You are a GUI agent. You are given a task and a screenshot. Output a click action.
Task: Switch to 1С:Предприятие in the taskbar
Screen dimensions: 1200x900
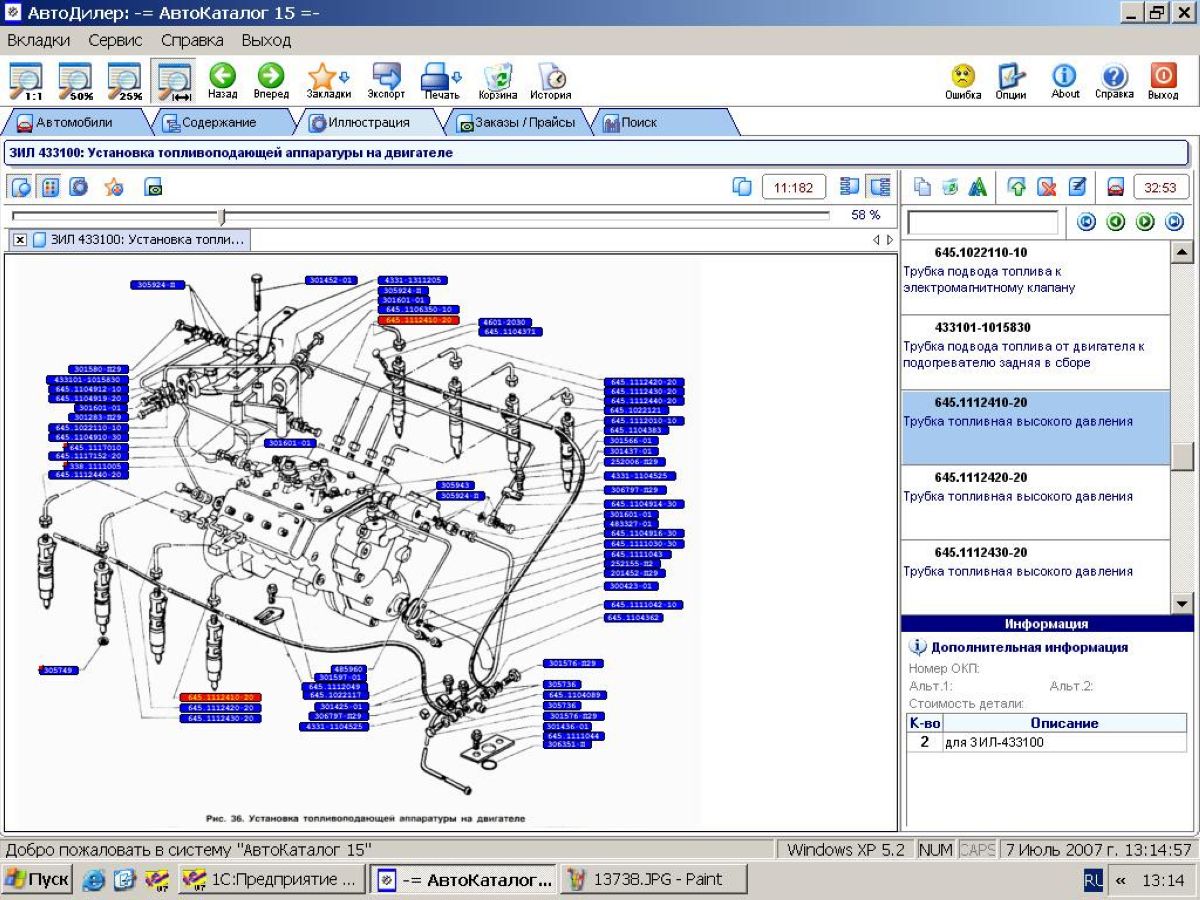tap(273, 880)
